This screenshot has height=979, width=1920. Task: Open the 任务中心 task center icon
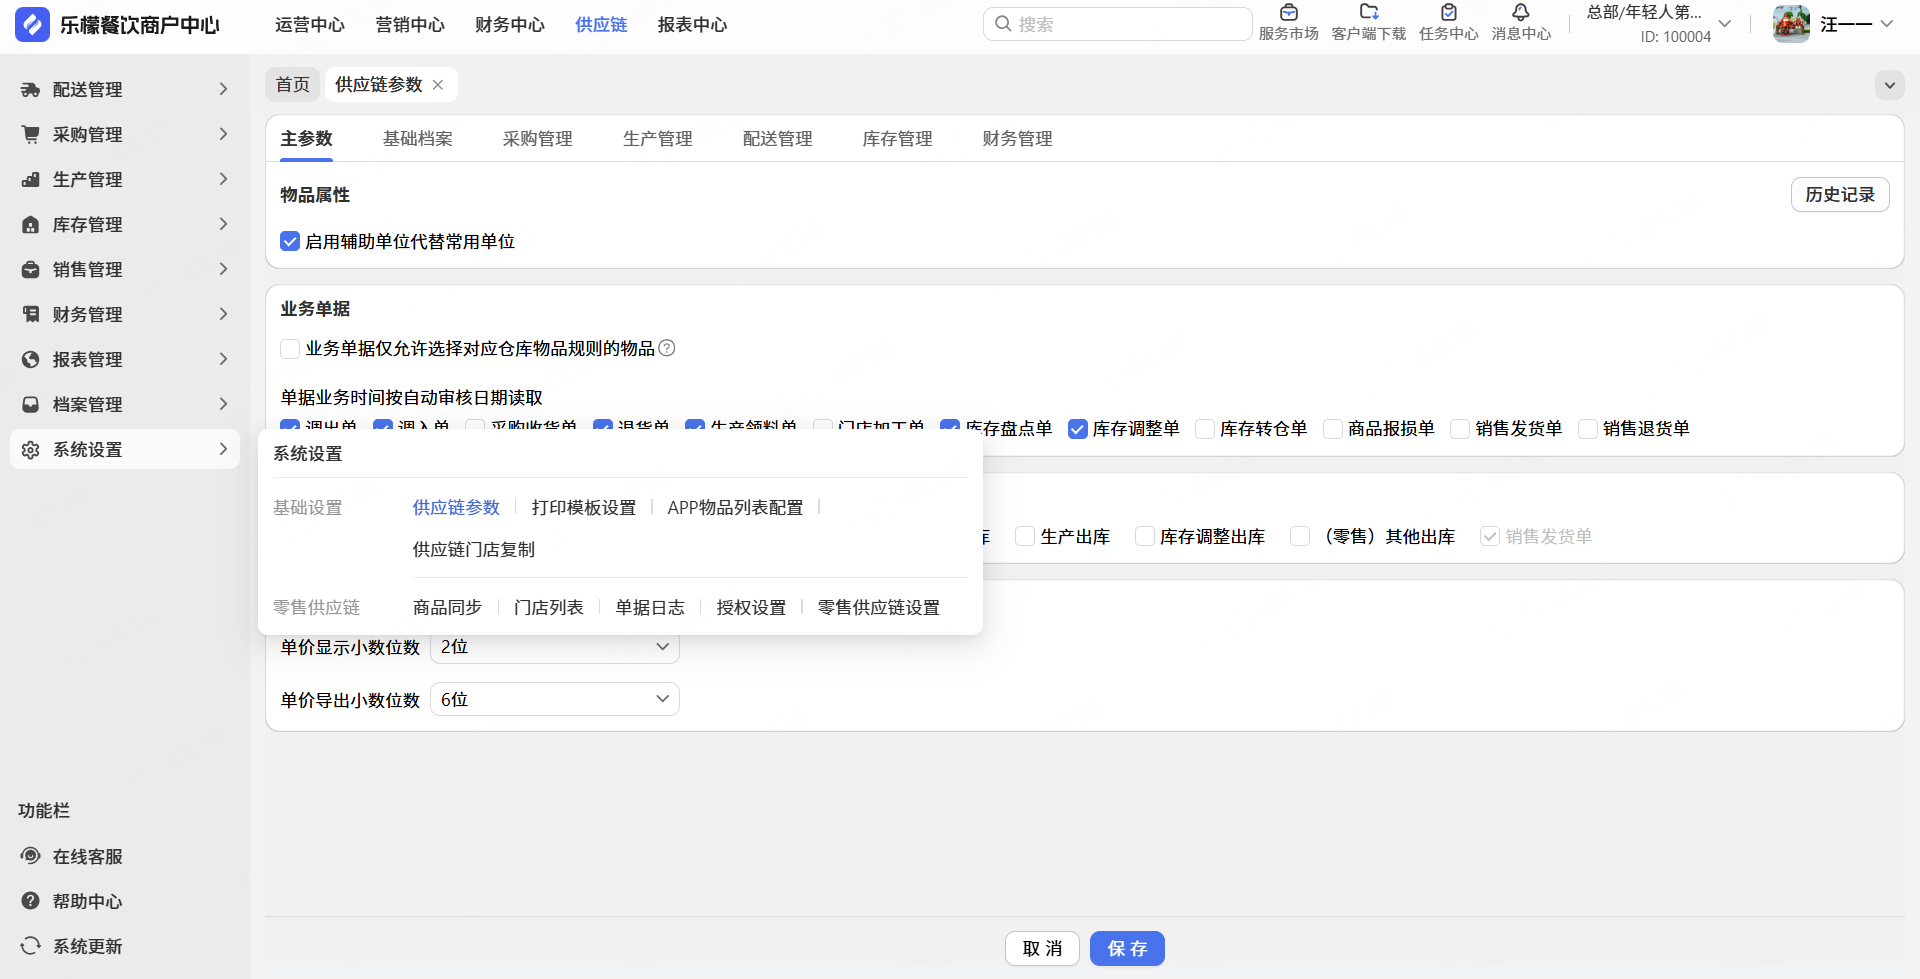tap(1448, 14)
